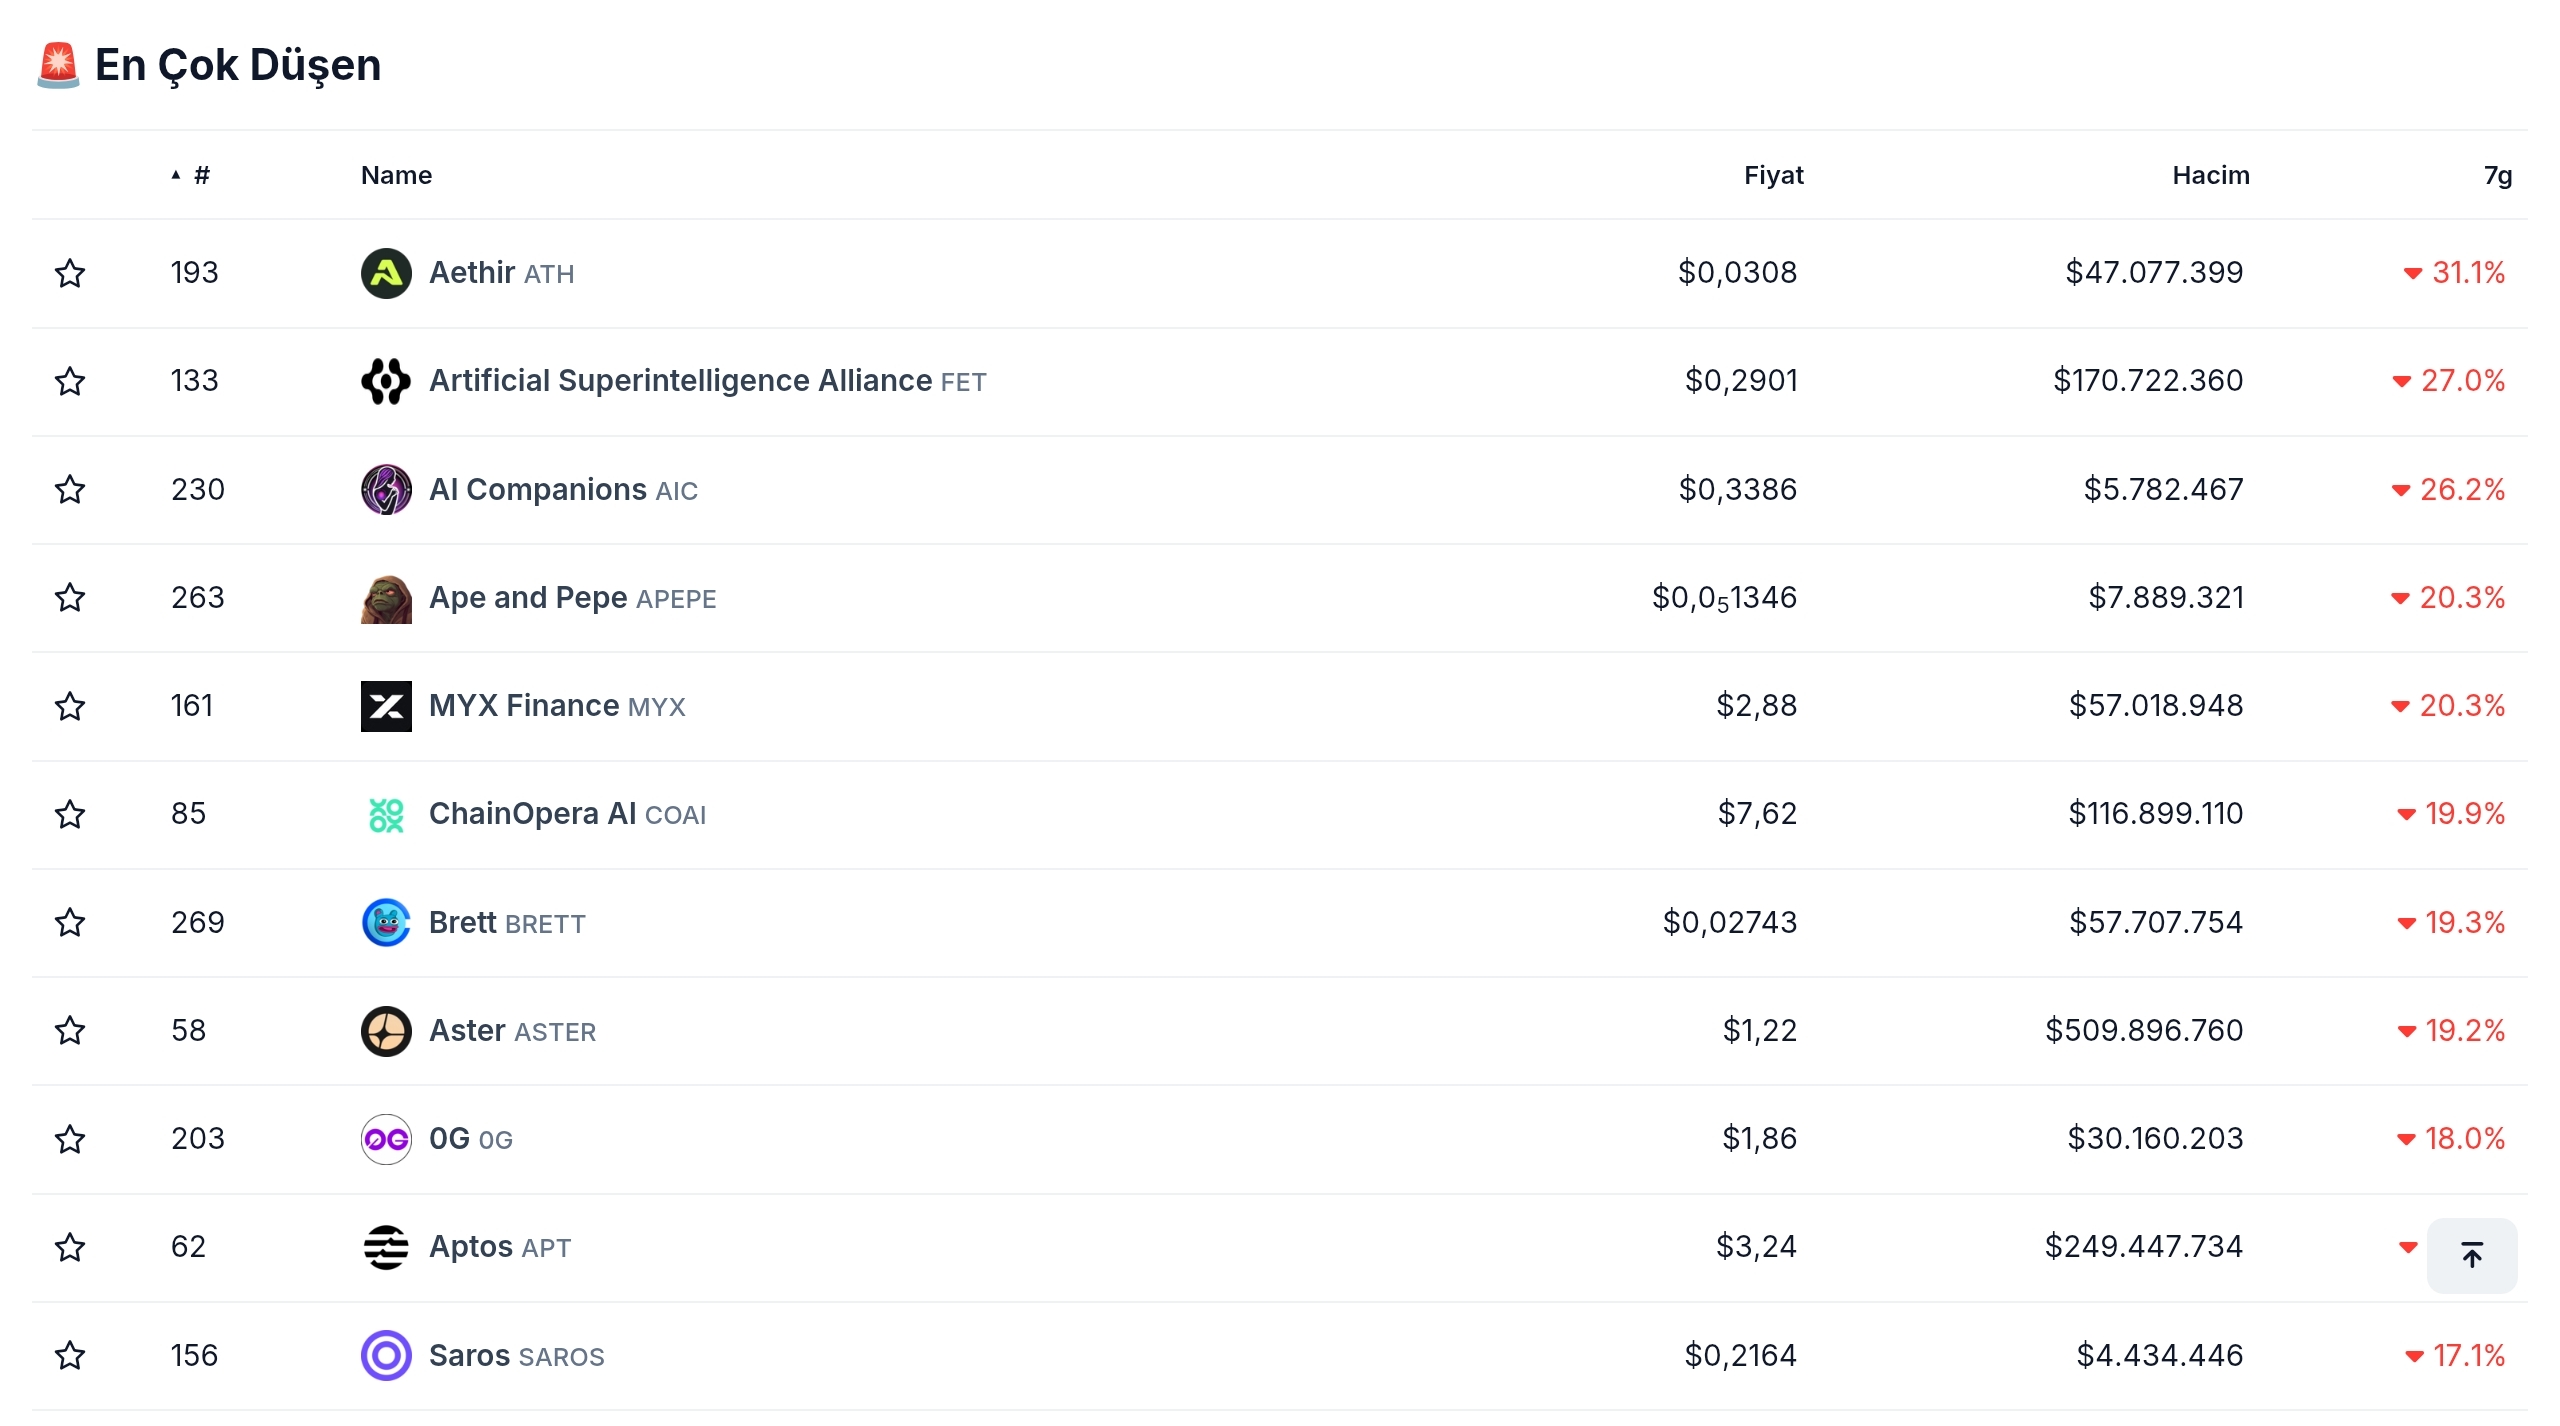Screen dimensions: 2560x1426
Task: Click the ChainOpera AI logo icon
Action: click(386, 815)
